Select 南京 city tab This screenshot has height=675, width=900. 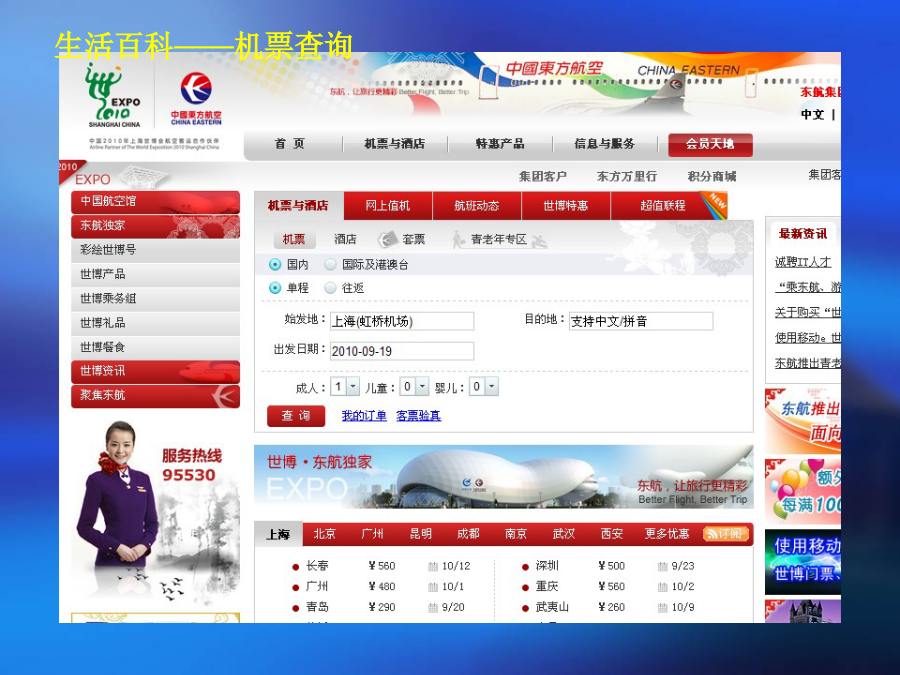tap(516, 534)
